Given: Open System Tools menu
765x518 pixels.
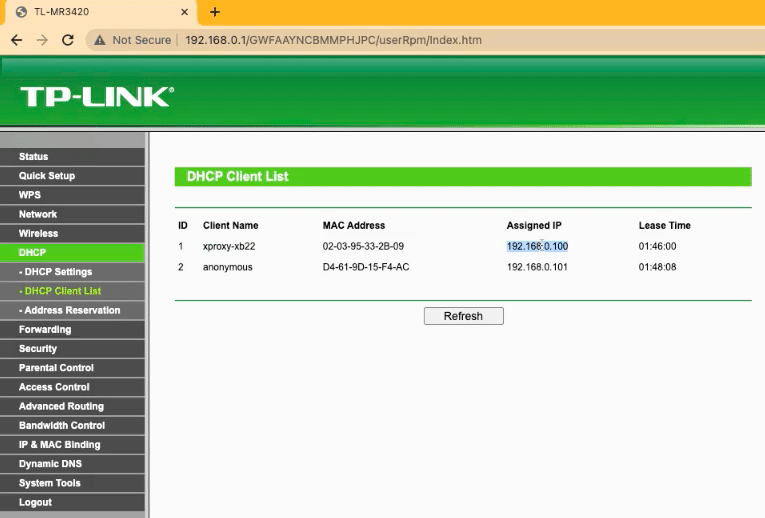Looking at the screenshot, I should click(x=72, y=483).
